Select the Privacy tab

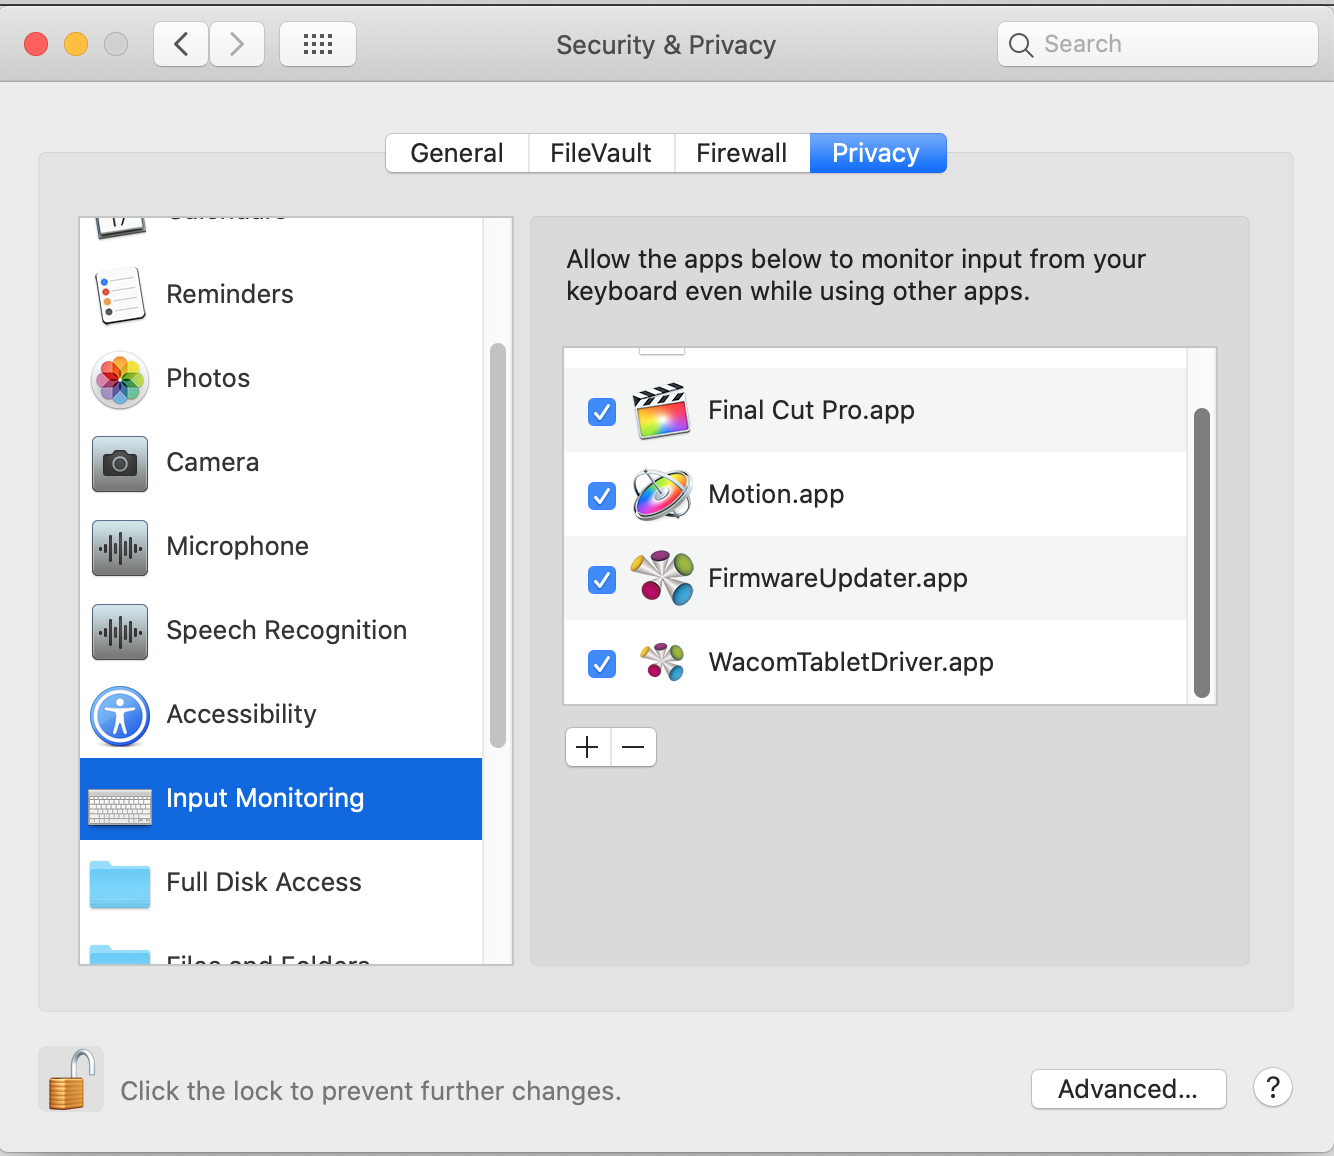(877, 153)
